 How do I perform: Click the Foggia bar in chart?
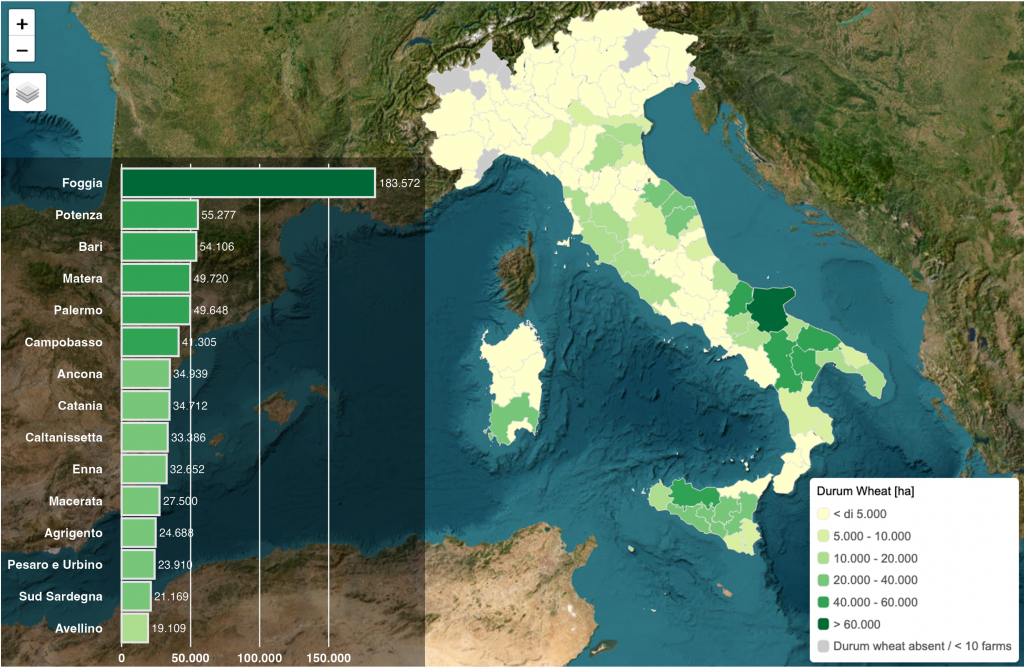(x=247, y=183)
